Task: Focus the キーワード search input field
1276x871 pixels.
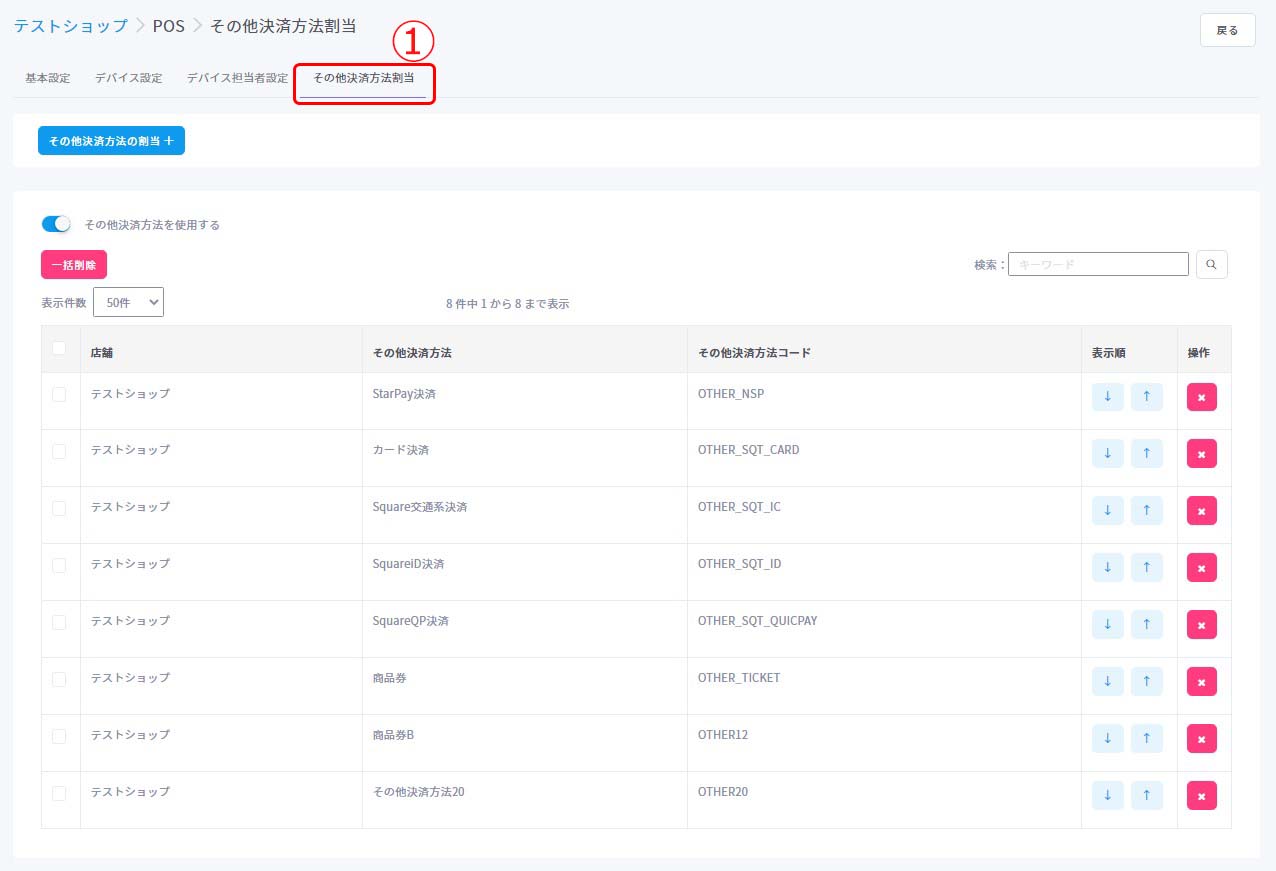Action: pyautogui.click(x=1098, y=264)
